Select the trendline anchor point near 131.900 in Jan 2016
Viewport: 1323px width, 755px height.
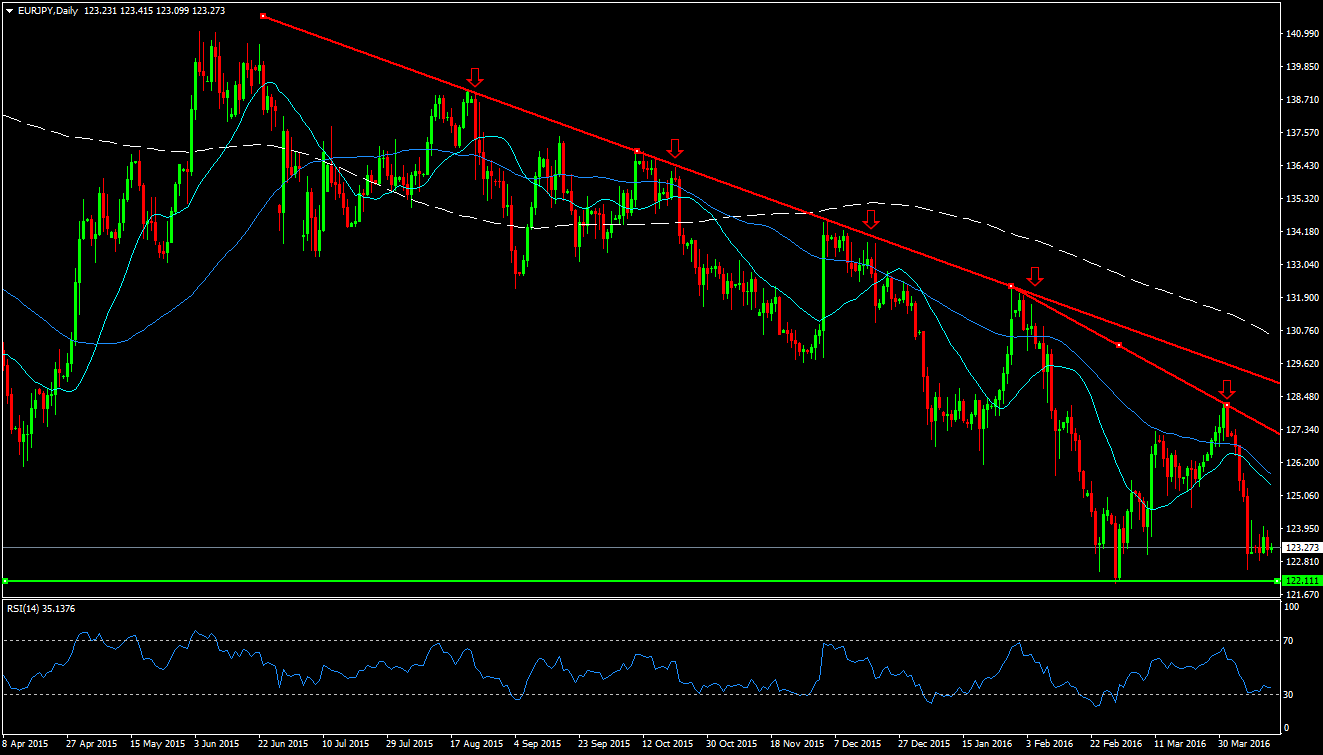coord(1011,286)
